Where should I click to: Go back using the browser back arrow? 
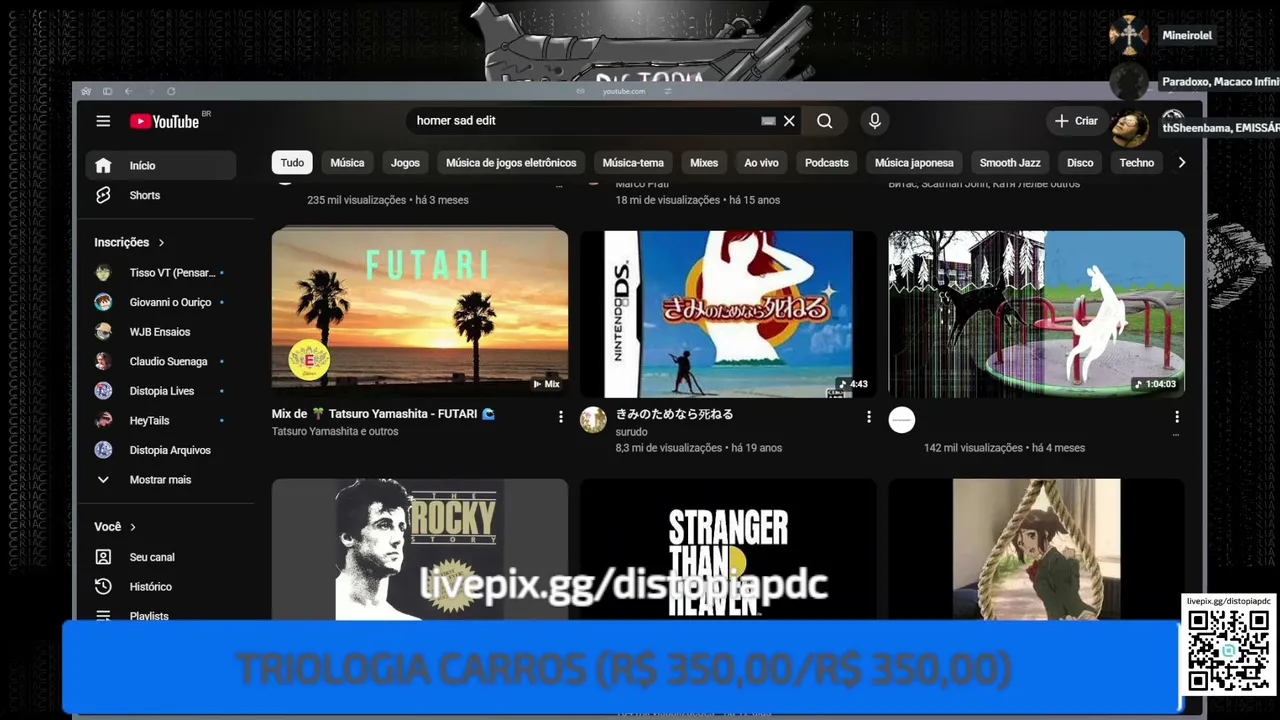128,91
